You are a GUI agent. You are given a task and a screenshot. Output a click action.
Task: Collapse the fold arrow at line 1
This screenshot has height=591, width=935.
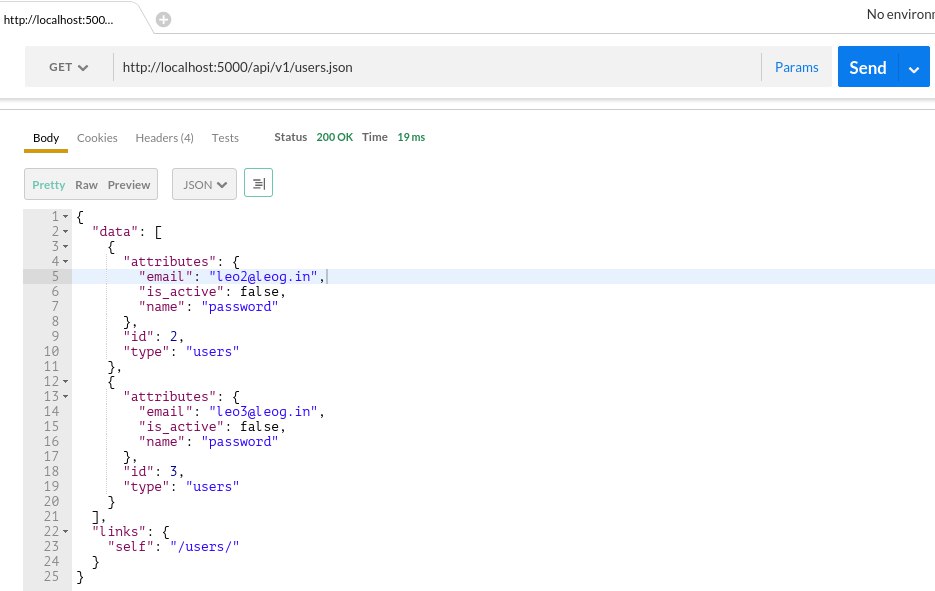(x=66, y=216)
